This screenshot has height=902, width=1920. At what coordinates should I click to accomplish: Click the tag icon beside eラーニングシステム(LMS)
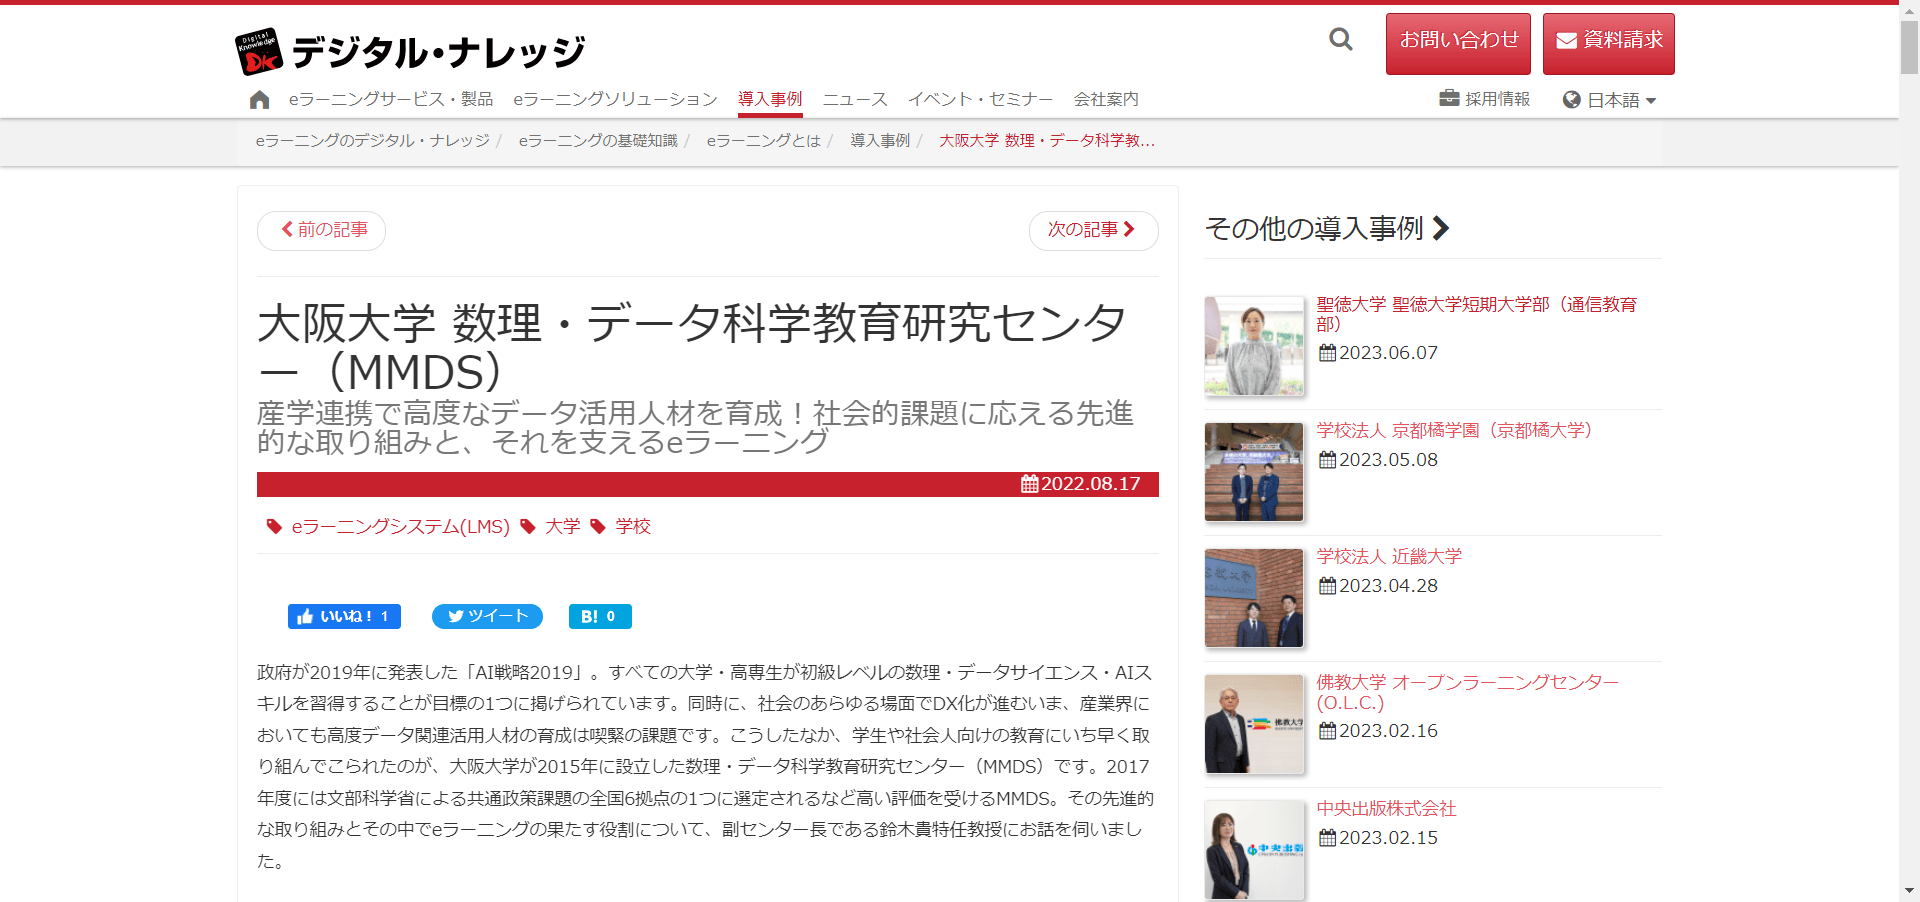[x=274, y=526]
